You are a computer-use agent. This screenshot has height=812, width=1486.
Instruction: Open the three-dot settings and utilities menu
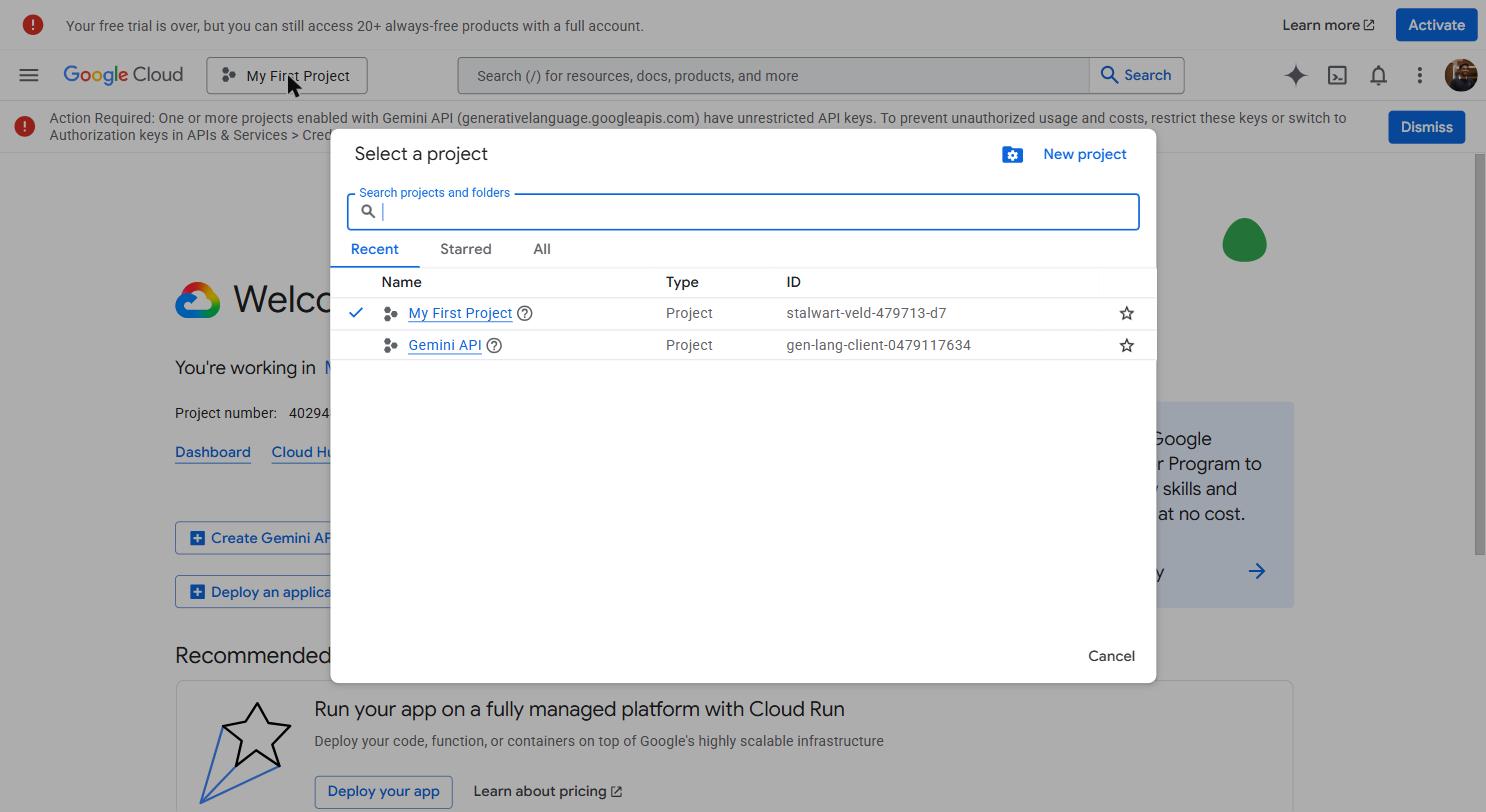pos(1419,75)
